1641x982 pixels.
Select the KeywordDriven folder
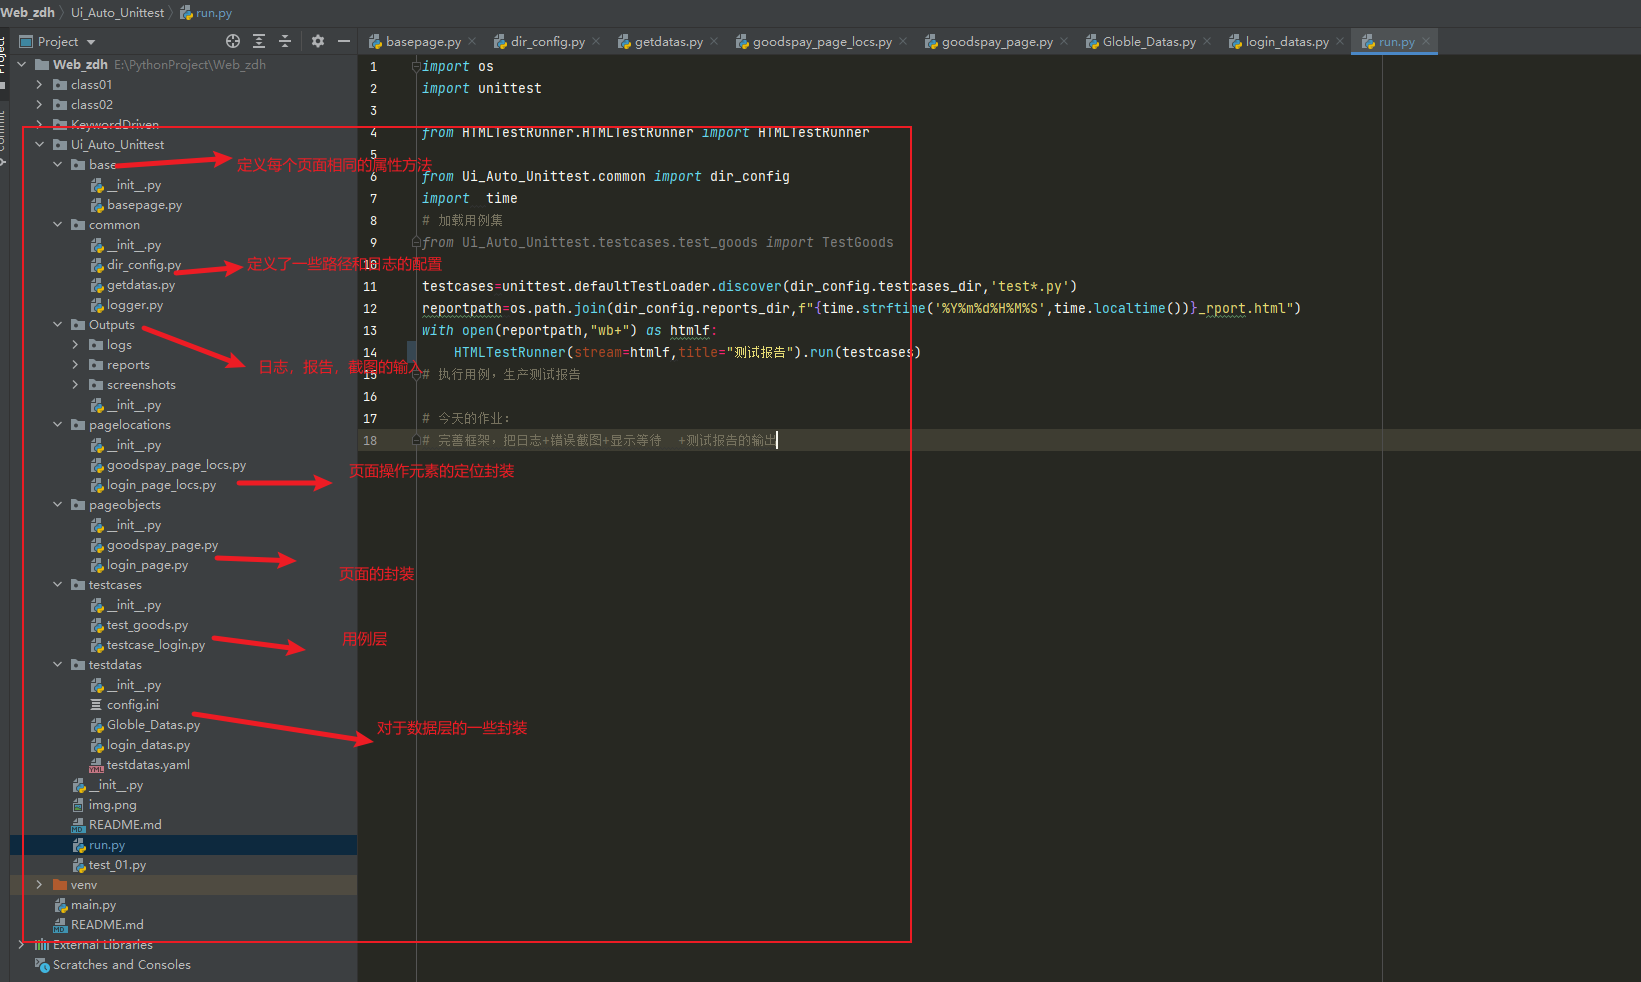point(115,125)
